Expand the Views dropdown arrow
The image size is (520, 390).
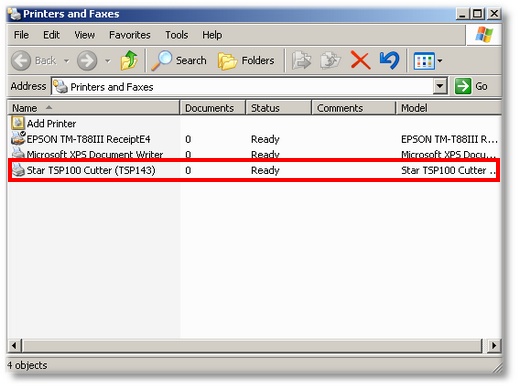[440, 61]
